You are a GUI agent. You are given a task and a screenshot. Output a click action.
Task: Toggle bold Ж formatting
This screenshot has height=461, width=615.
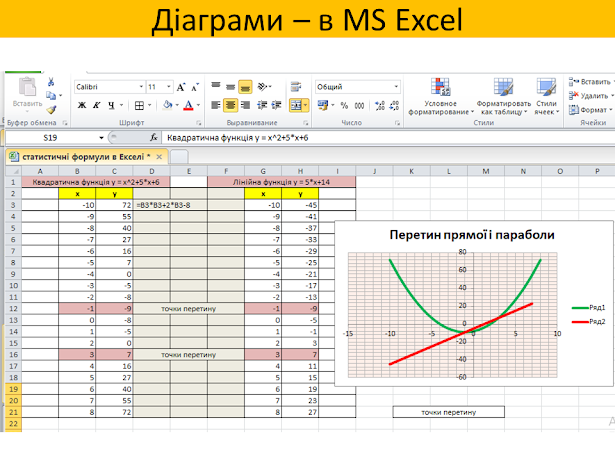tap(82, 105)
